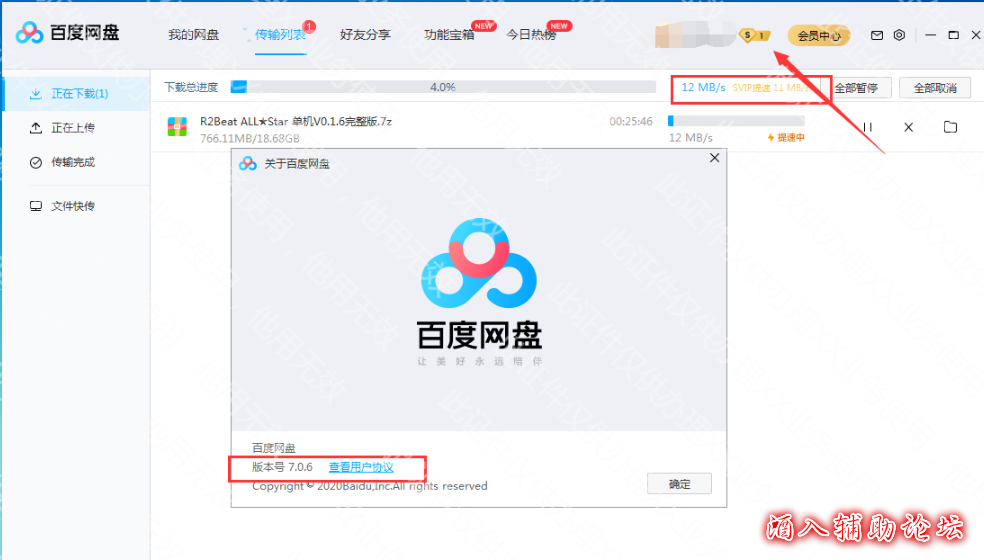Click the R2Beat file progress bar
This screenshot has width=984, height=560.
tap(736, 121)
